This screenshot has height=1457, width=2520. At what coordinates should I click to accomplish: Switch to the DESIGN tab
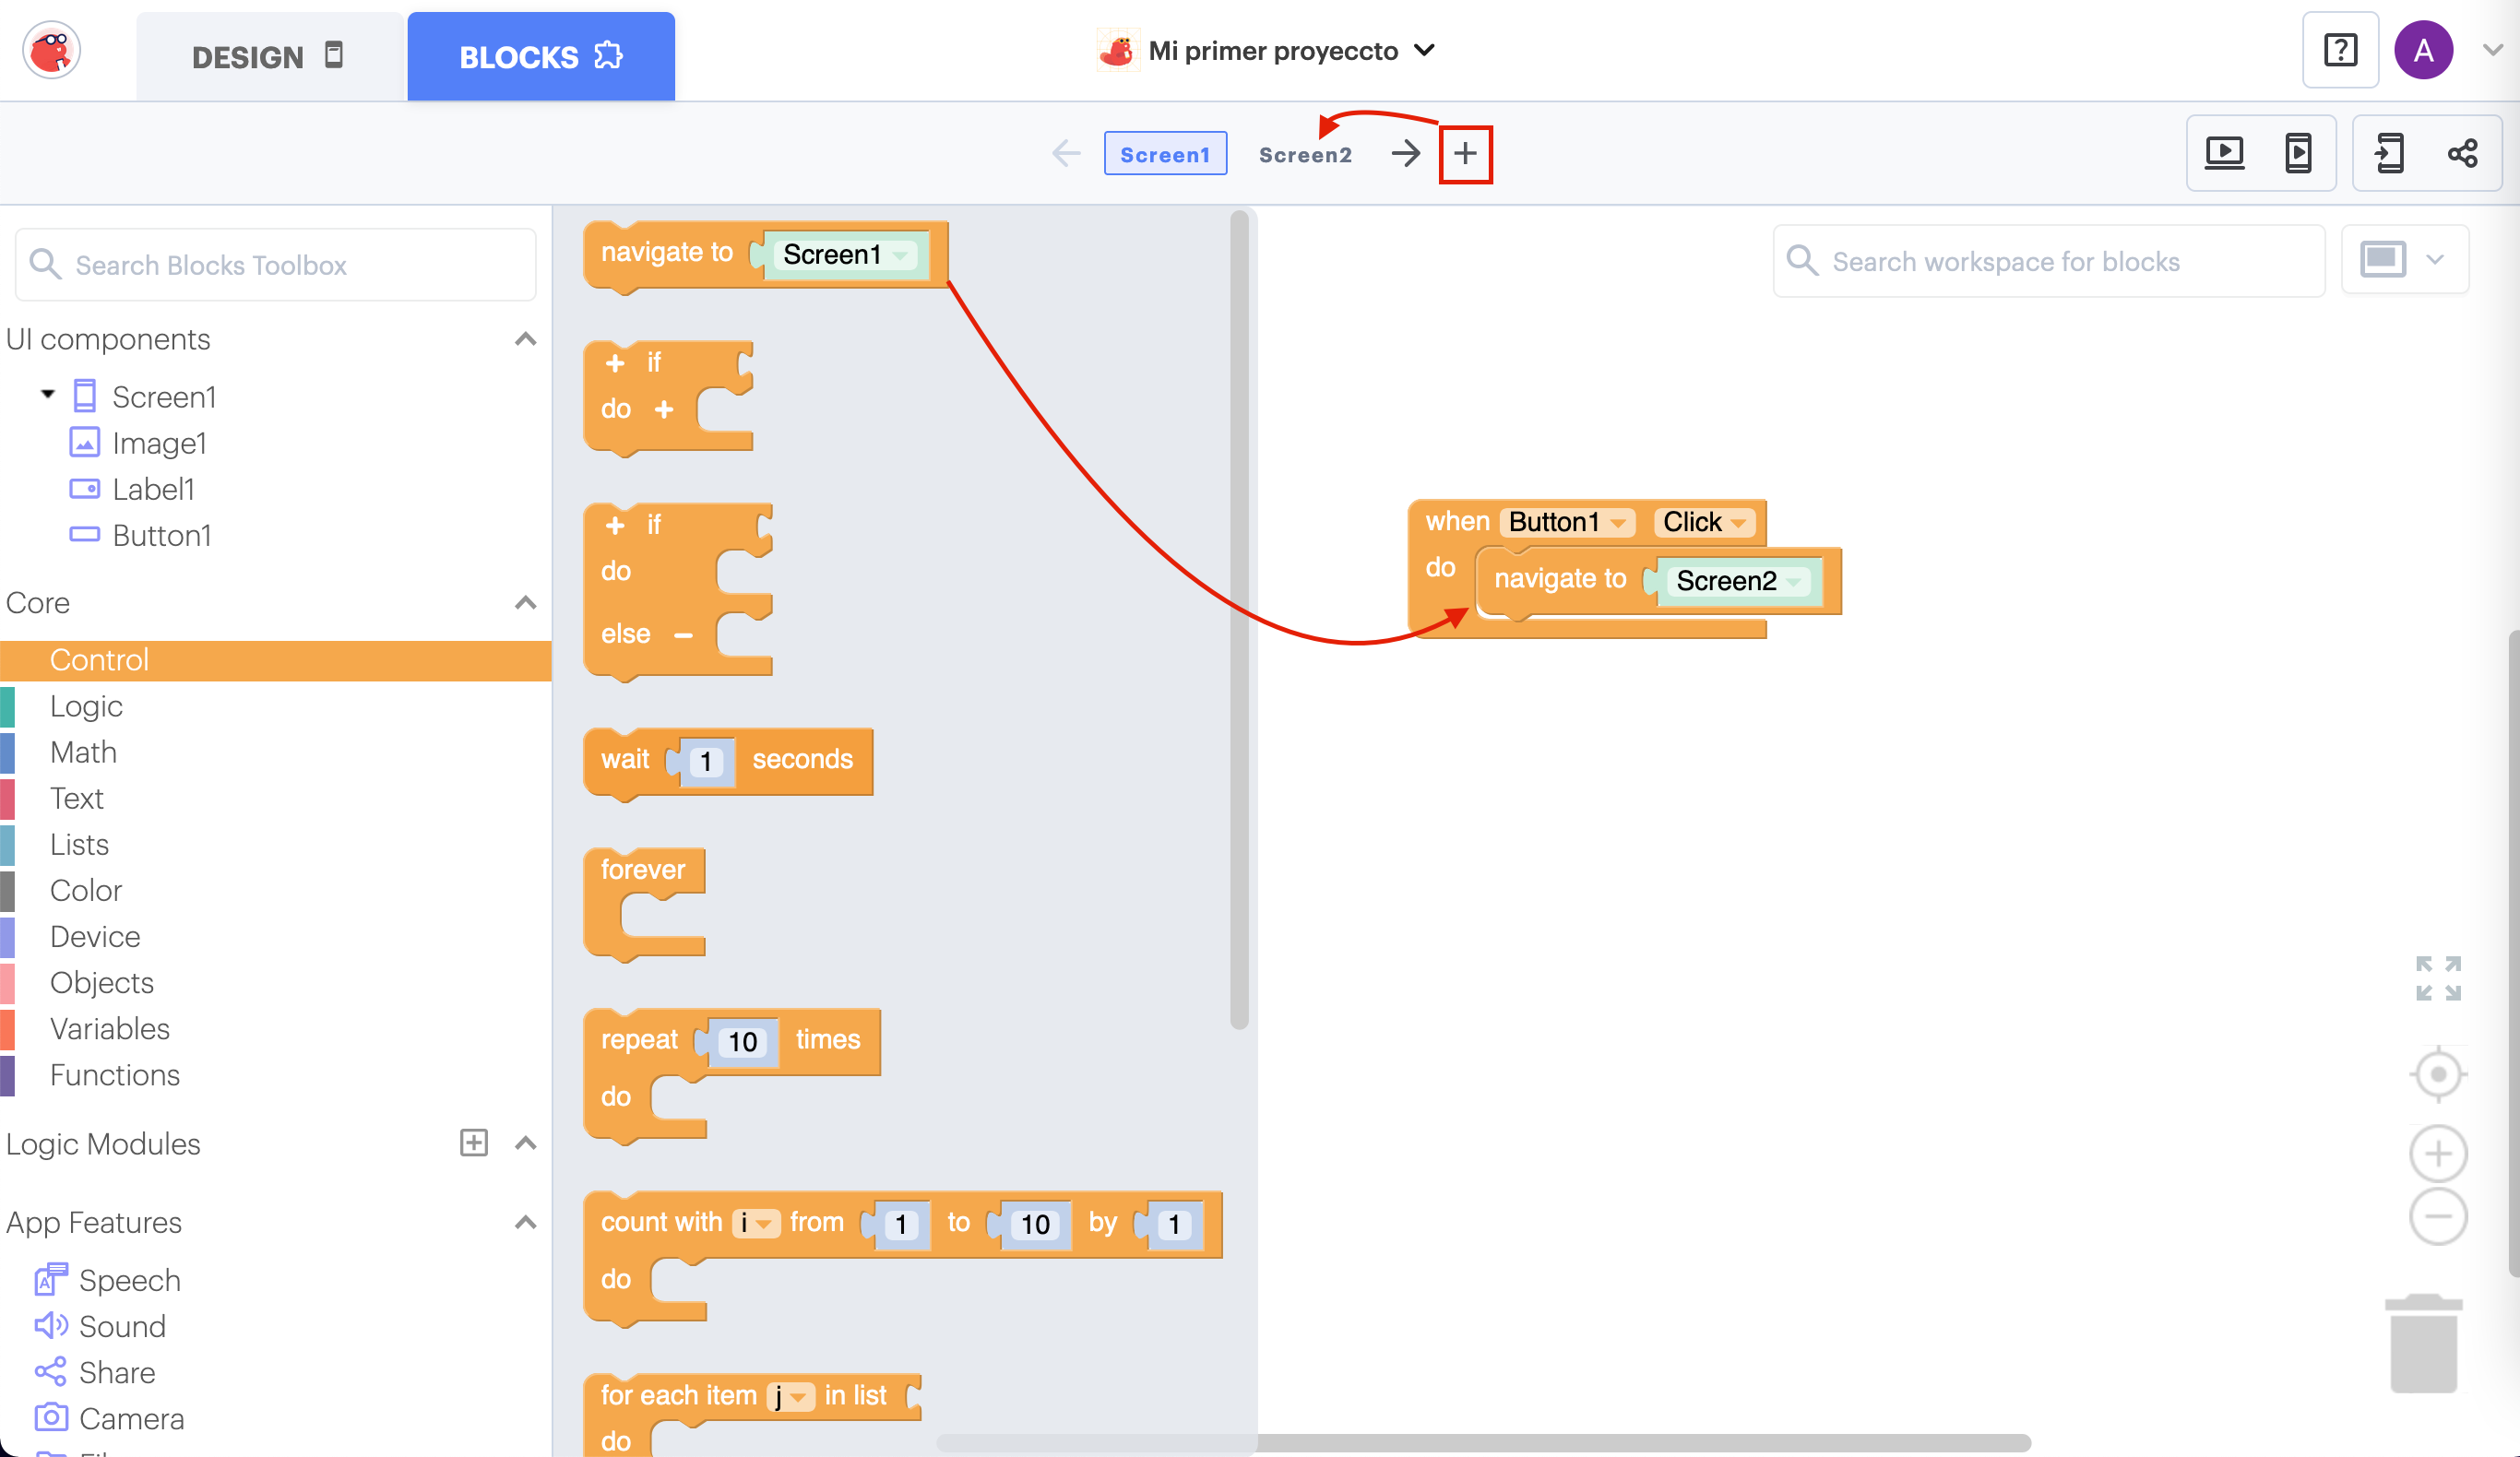pyautogui.click(x=268, y=57)
